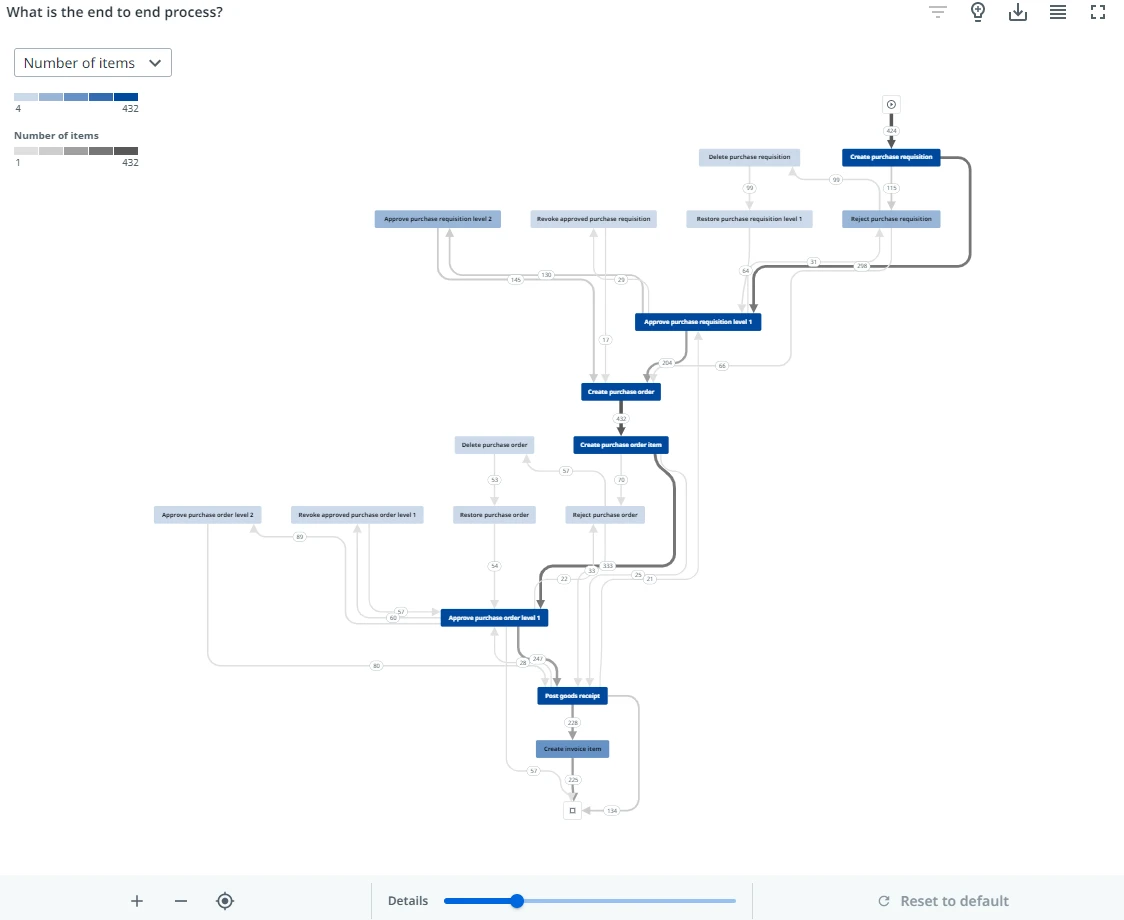Click the 17 edge label below Revoke approved requisition
Image resolution: width=1124 pixels, height=920 pixels.
pos(606,340)
